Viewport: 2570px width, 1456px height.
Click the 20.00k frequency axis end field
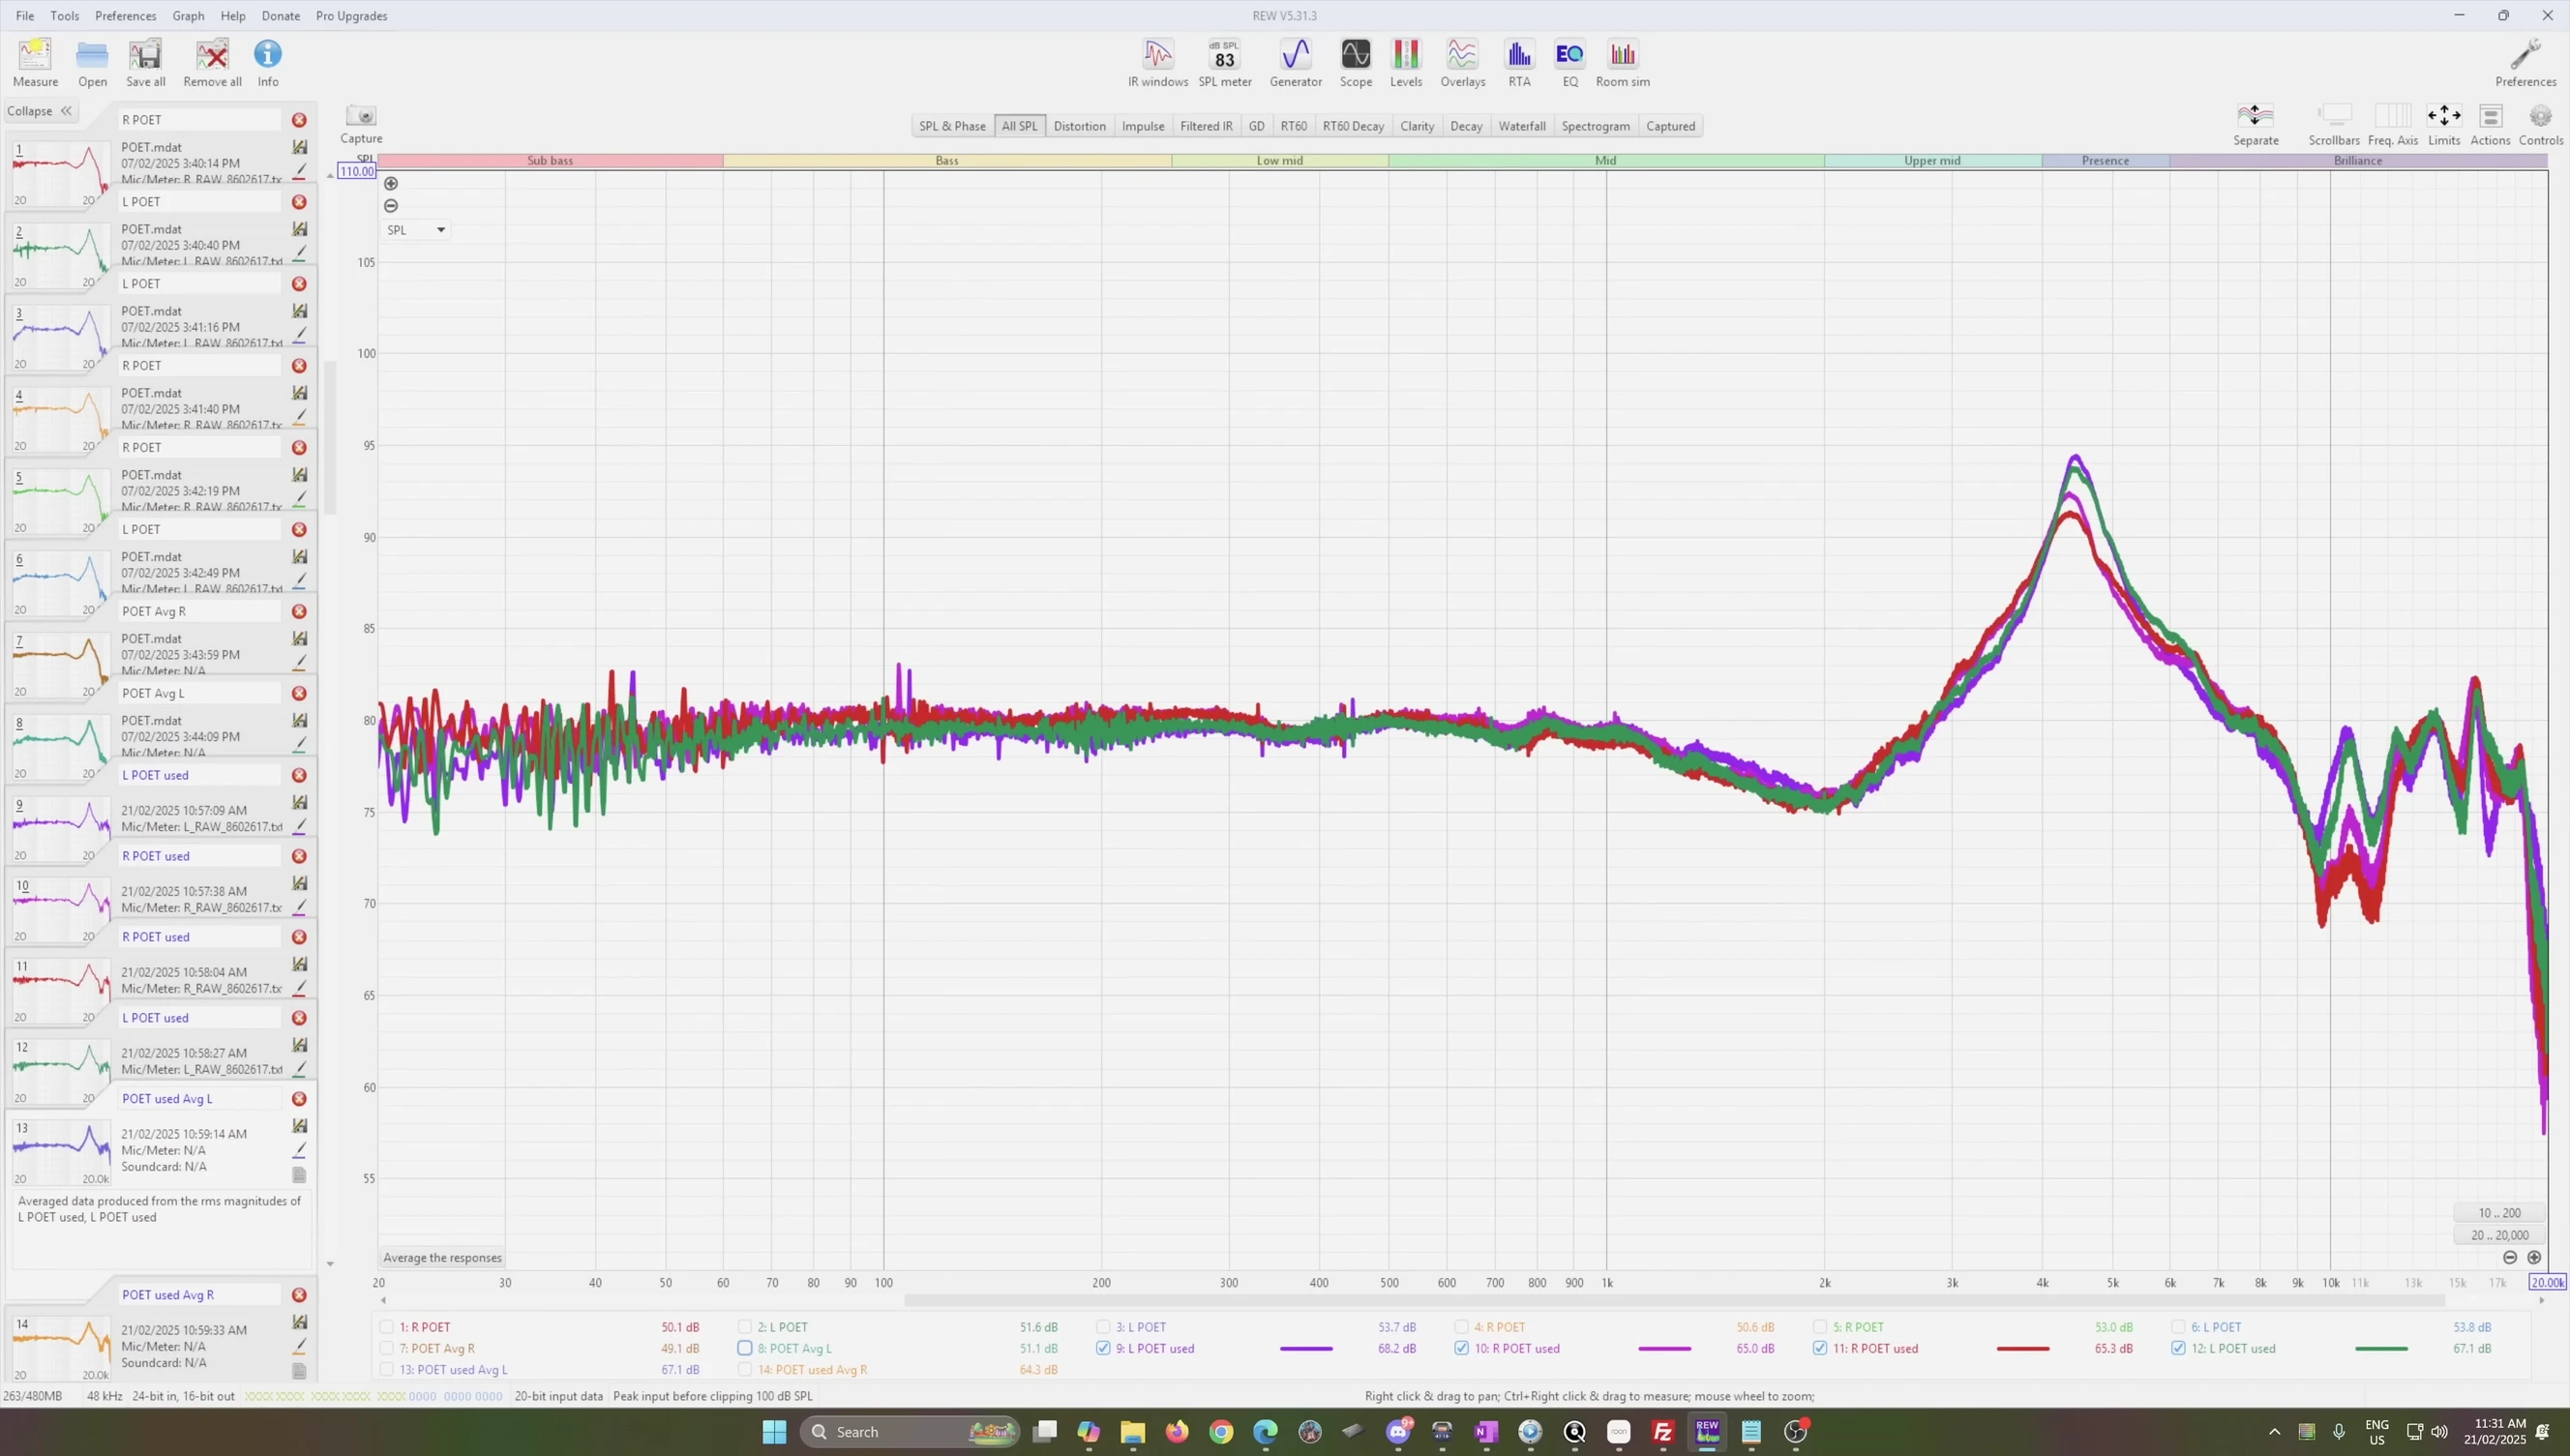click(x=2547, y=1282)
